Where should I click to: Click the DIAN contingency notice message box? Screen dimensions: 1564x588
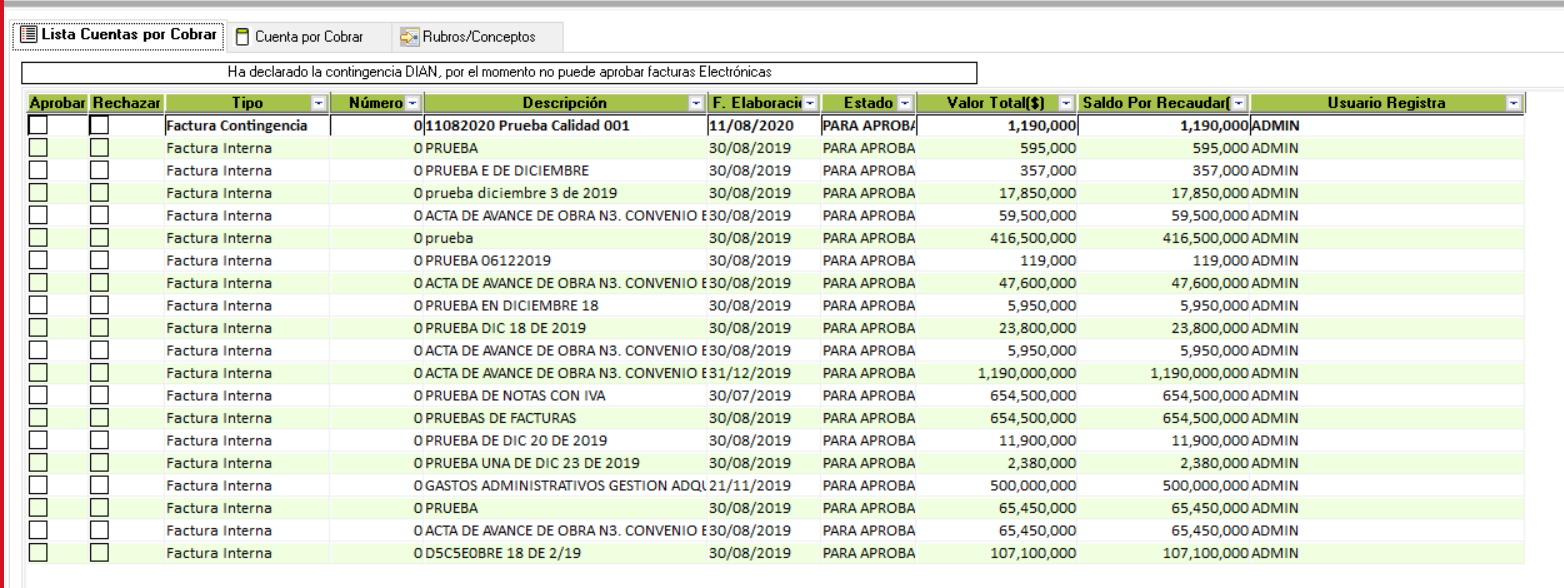pyautogui.click(x=499, y=73)
